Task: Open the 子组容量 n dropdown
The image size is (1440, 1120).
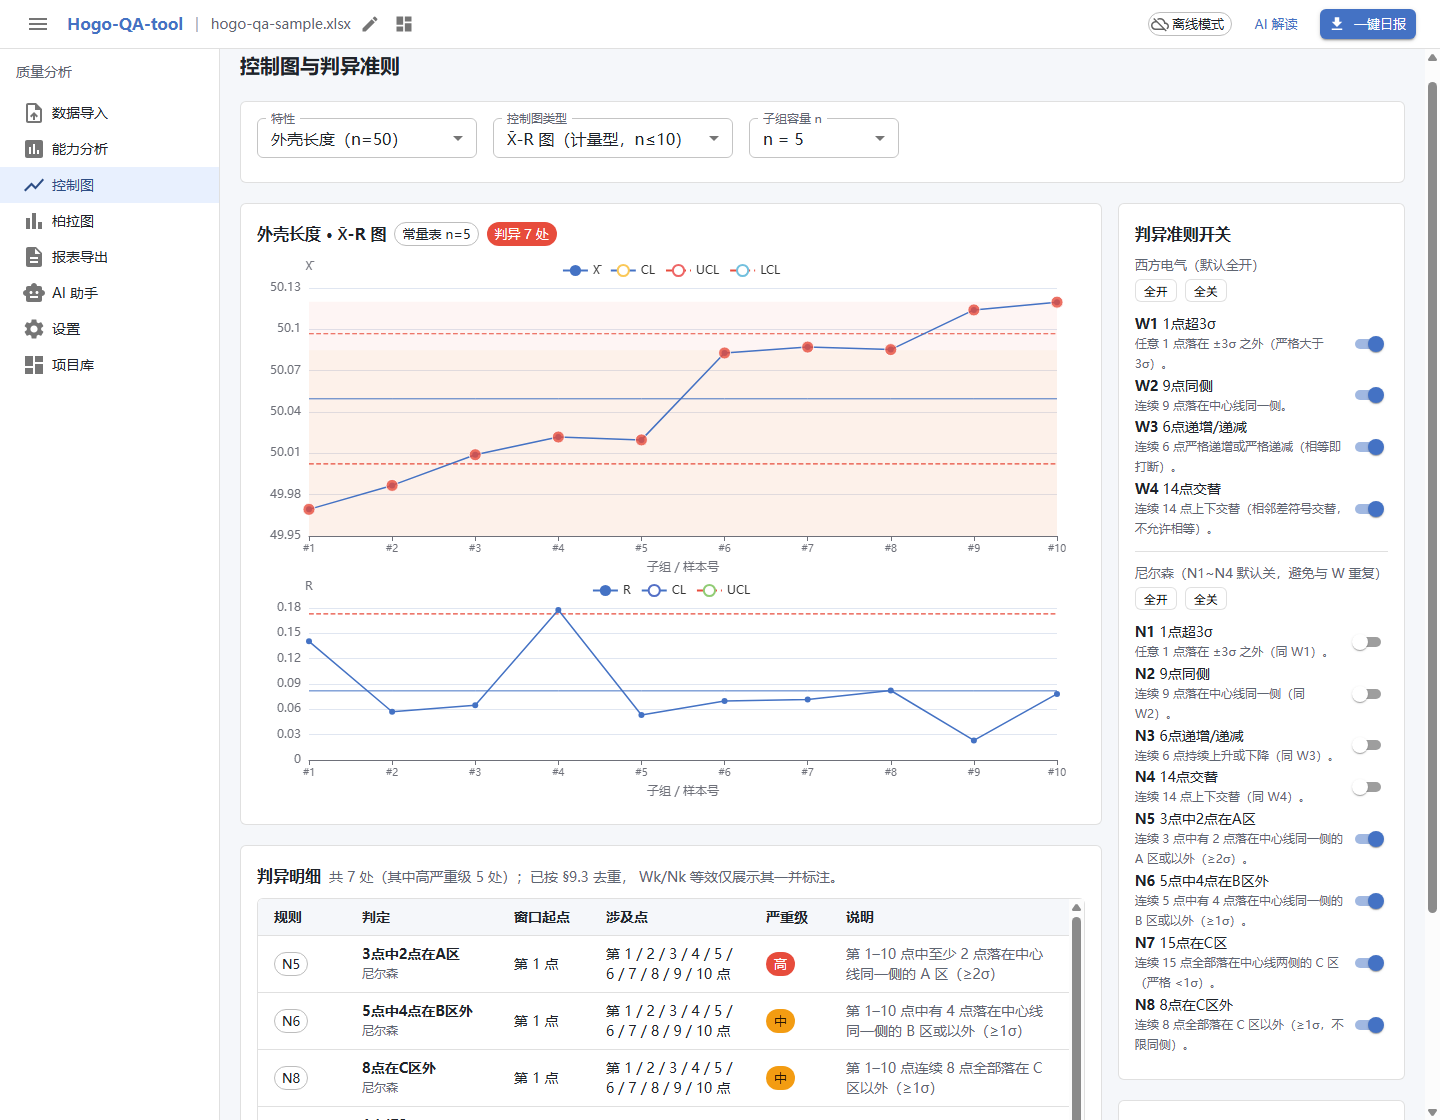Action: pos(824,138)
